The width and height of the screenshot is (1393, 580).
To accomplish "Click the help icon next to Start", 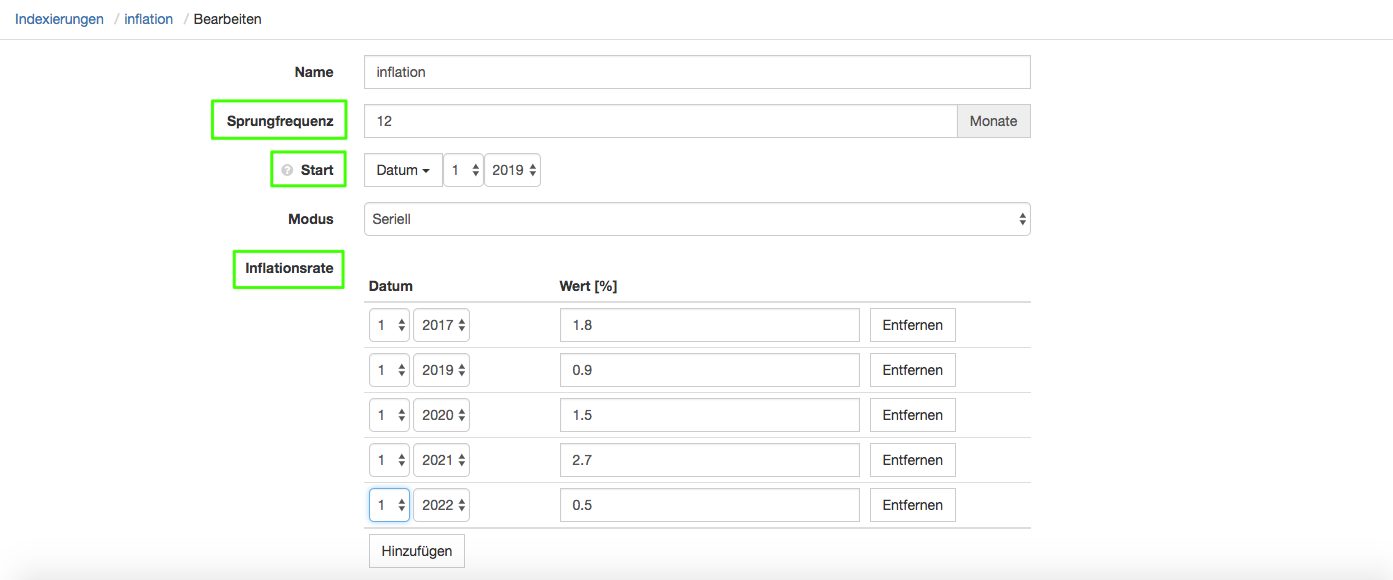I will 287,170.
